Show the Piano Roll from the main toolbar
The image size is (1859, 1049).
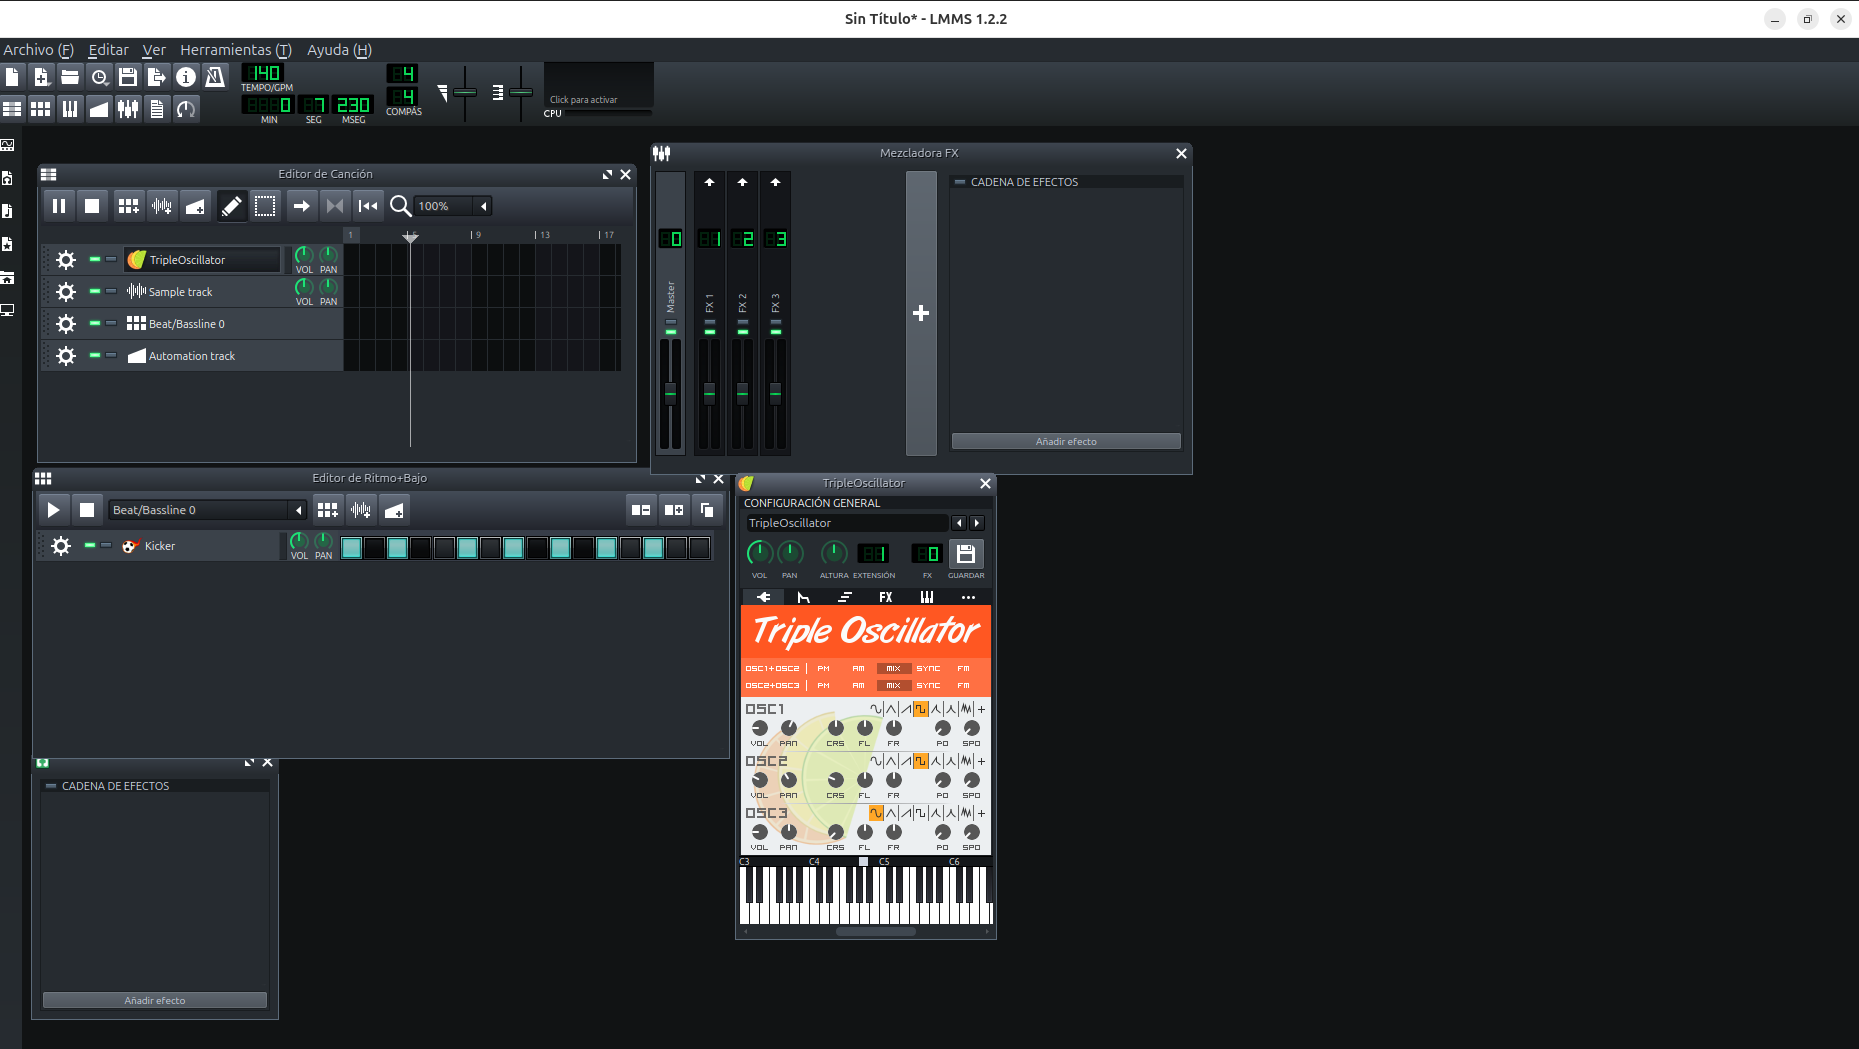tap(70, 109)
